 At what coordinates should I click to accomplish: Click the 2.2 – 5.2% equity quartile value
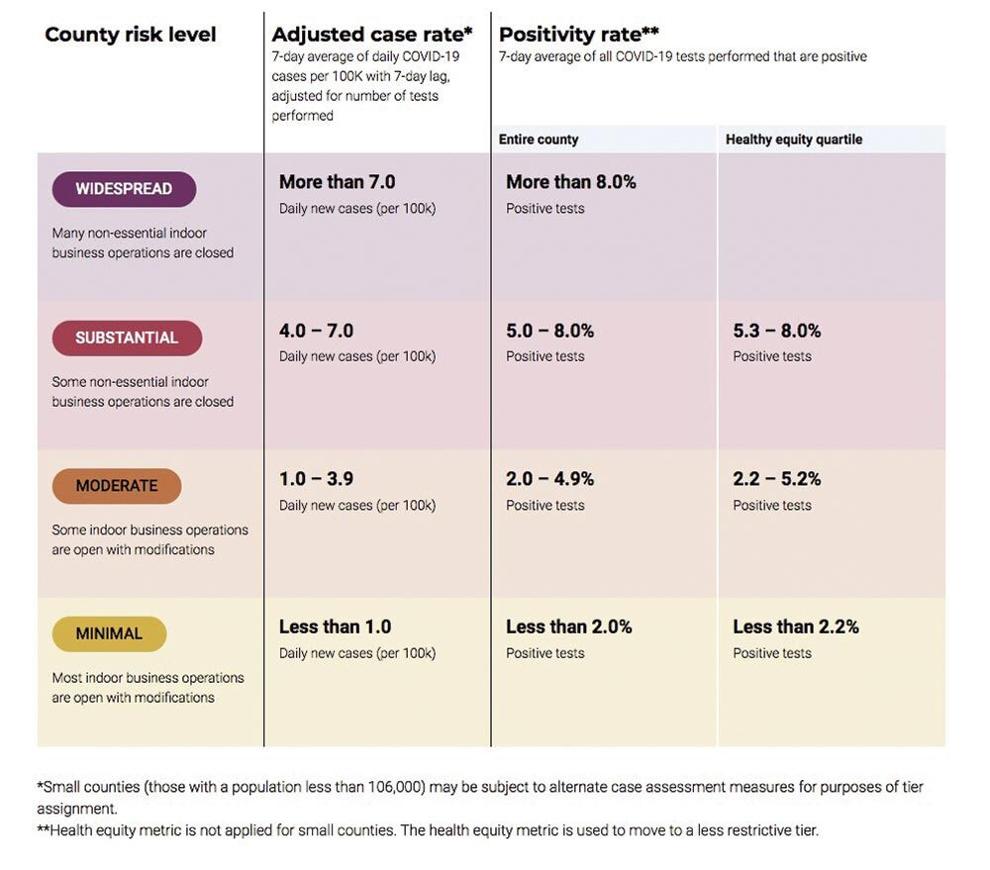(777, 479)
